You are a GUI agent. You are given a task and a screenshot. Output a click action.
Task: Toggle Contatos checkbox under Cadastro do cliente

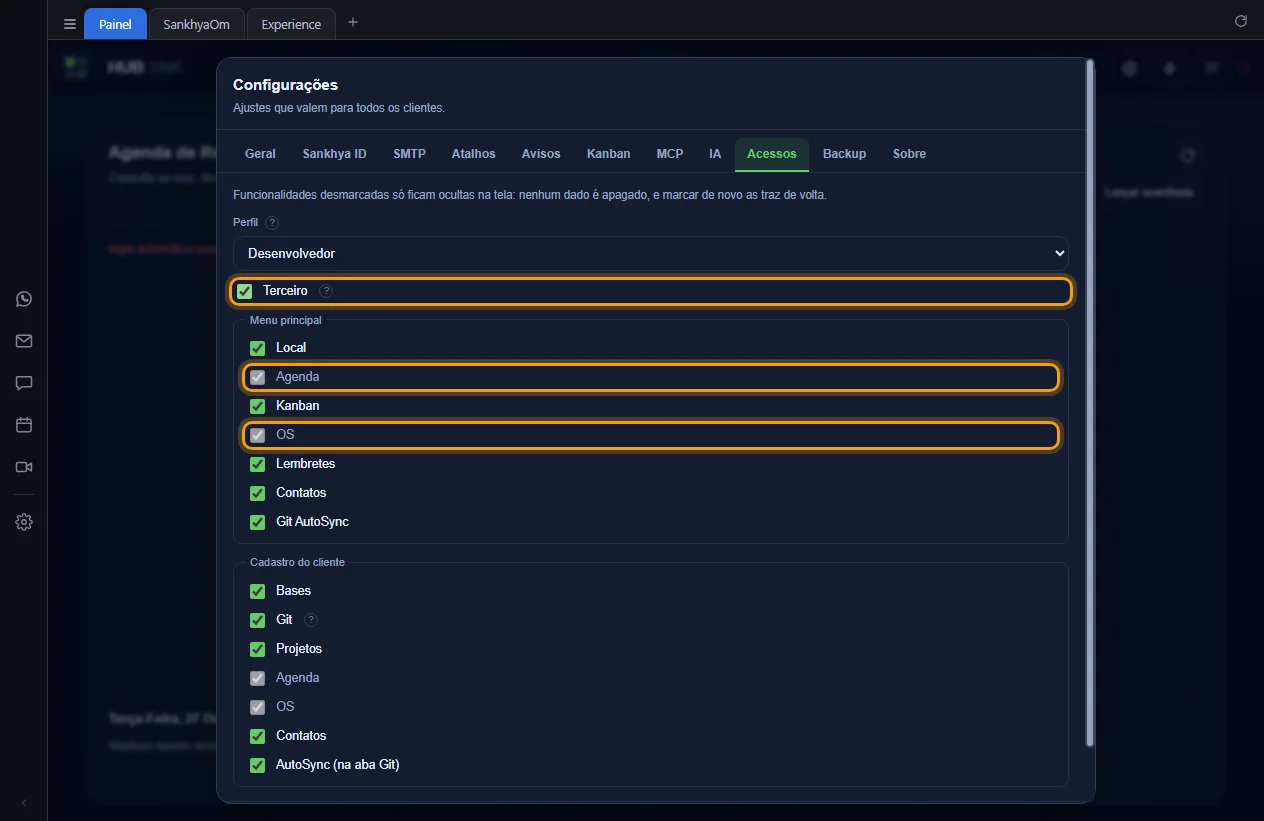click(257, 736)
